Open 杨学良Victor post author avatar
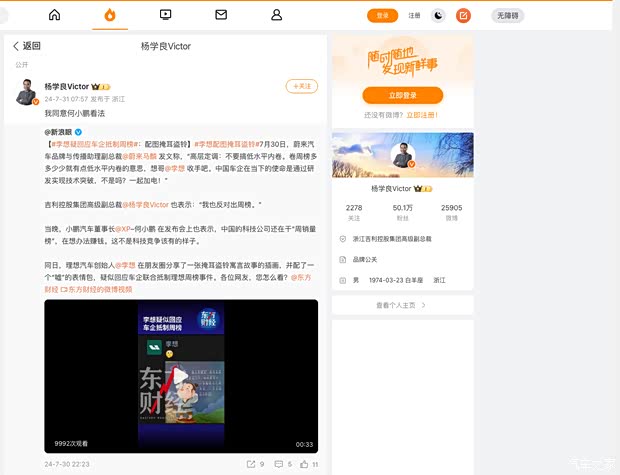The width and height of the screenshot is (620, 475). pos(27,92)
